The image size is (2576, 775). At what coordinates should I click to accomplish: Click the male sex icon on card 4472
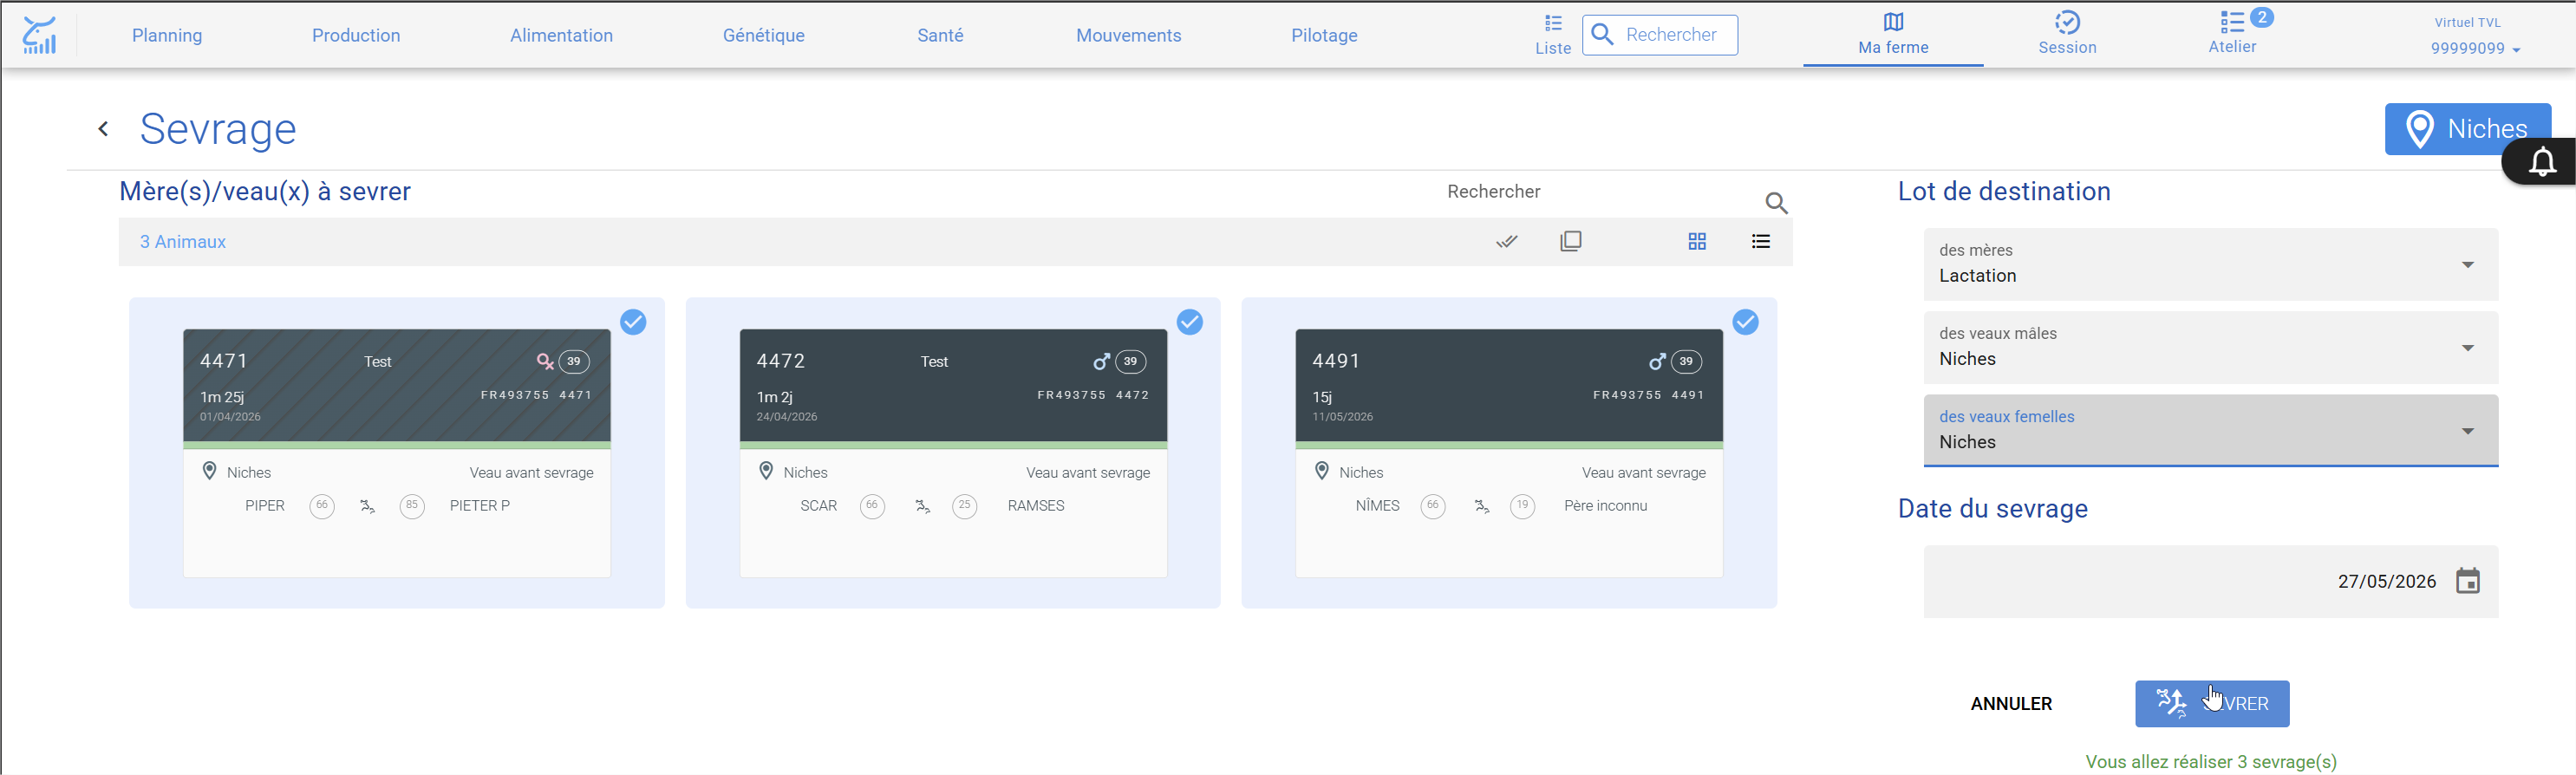point(1101,361)
